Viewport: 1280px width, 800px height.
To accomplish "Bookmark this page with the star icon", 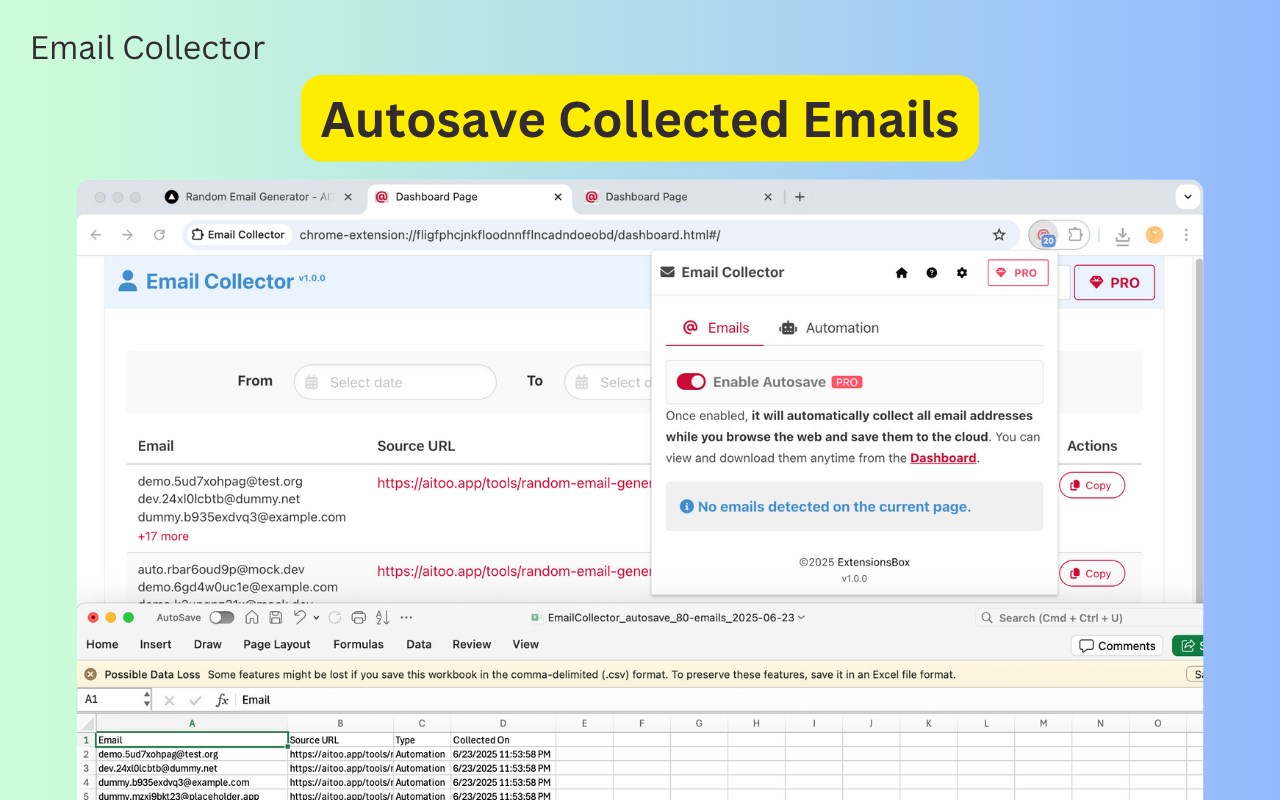I will click(999, 235).
